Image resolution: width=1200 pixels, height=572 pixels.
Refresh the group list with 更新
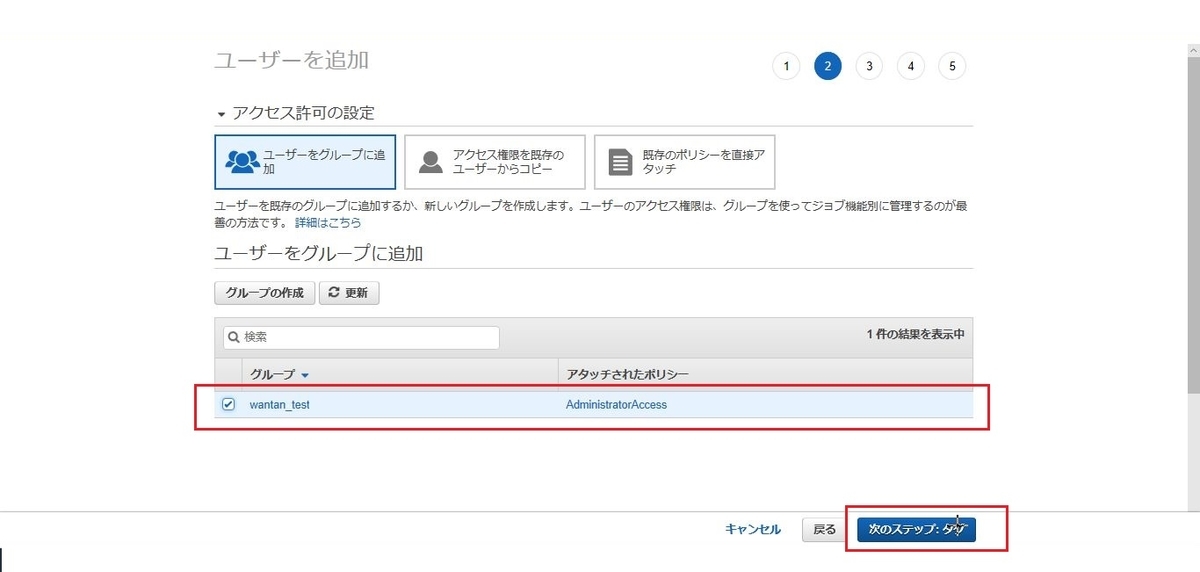tap(348, 293)
